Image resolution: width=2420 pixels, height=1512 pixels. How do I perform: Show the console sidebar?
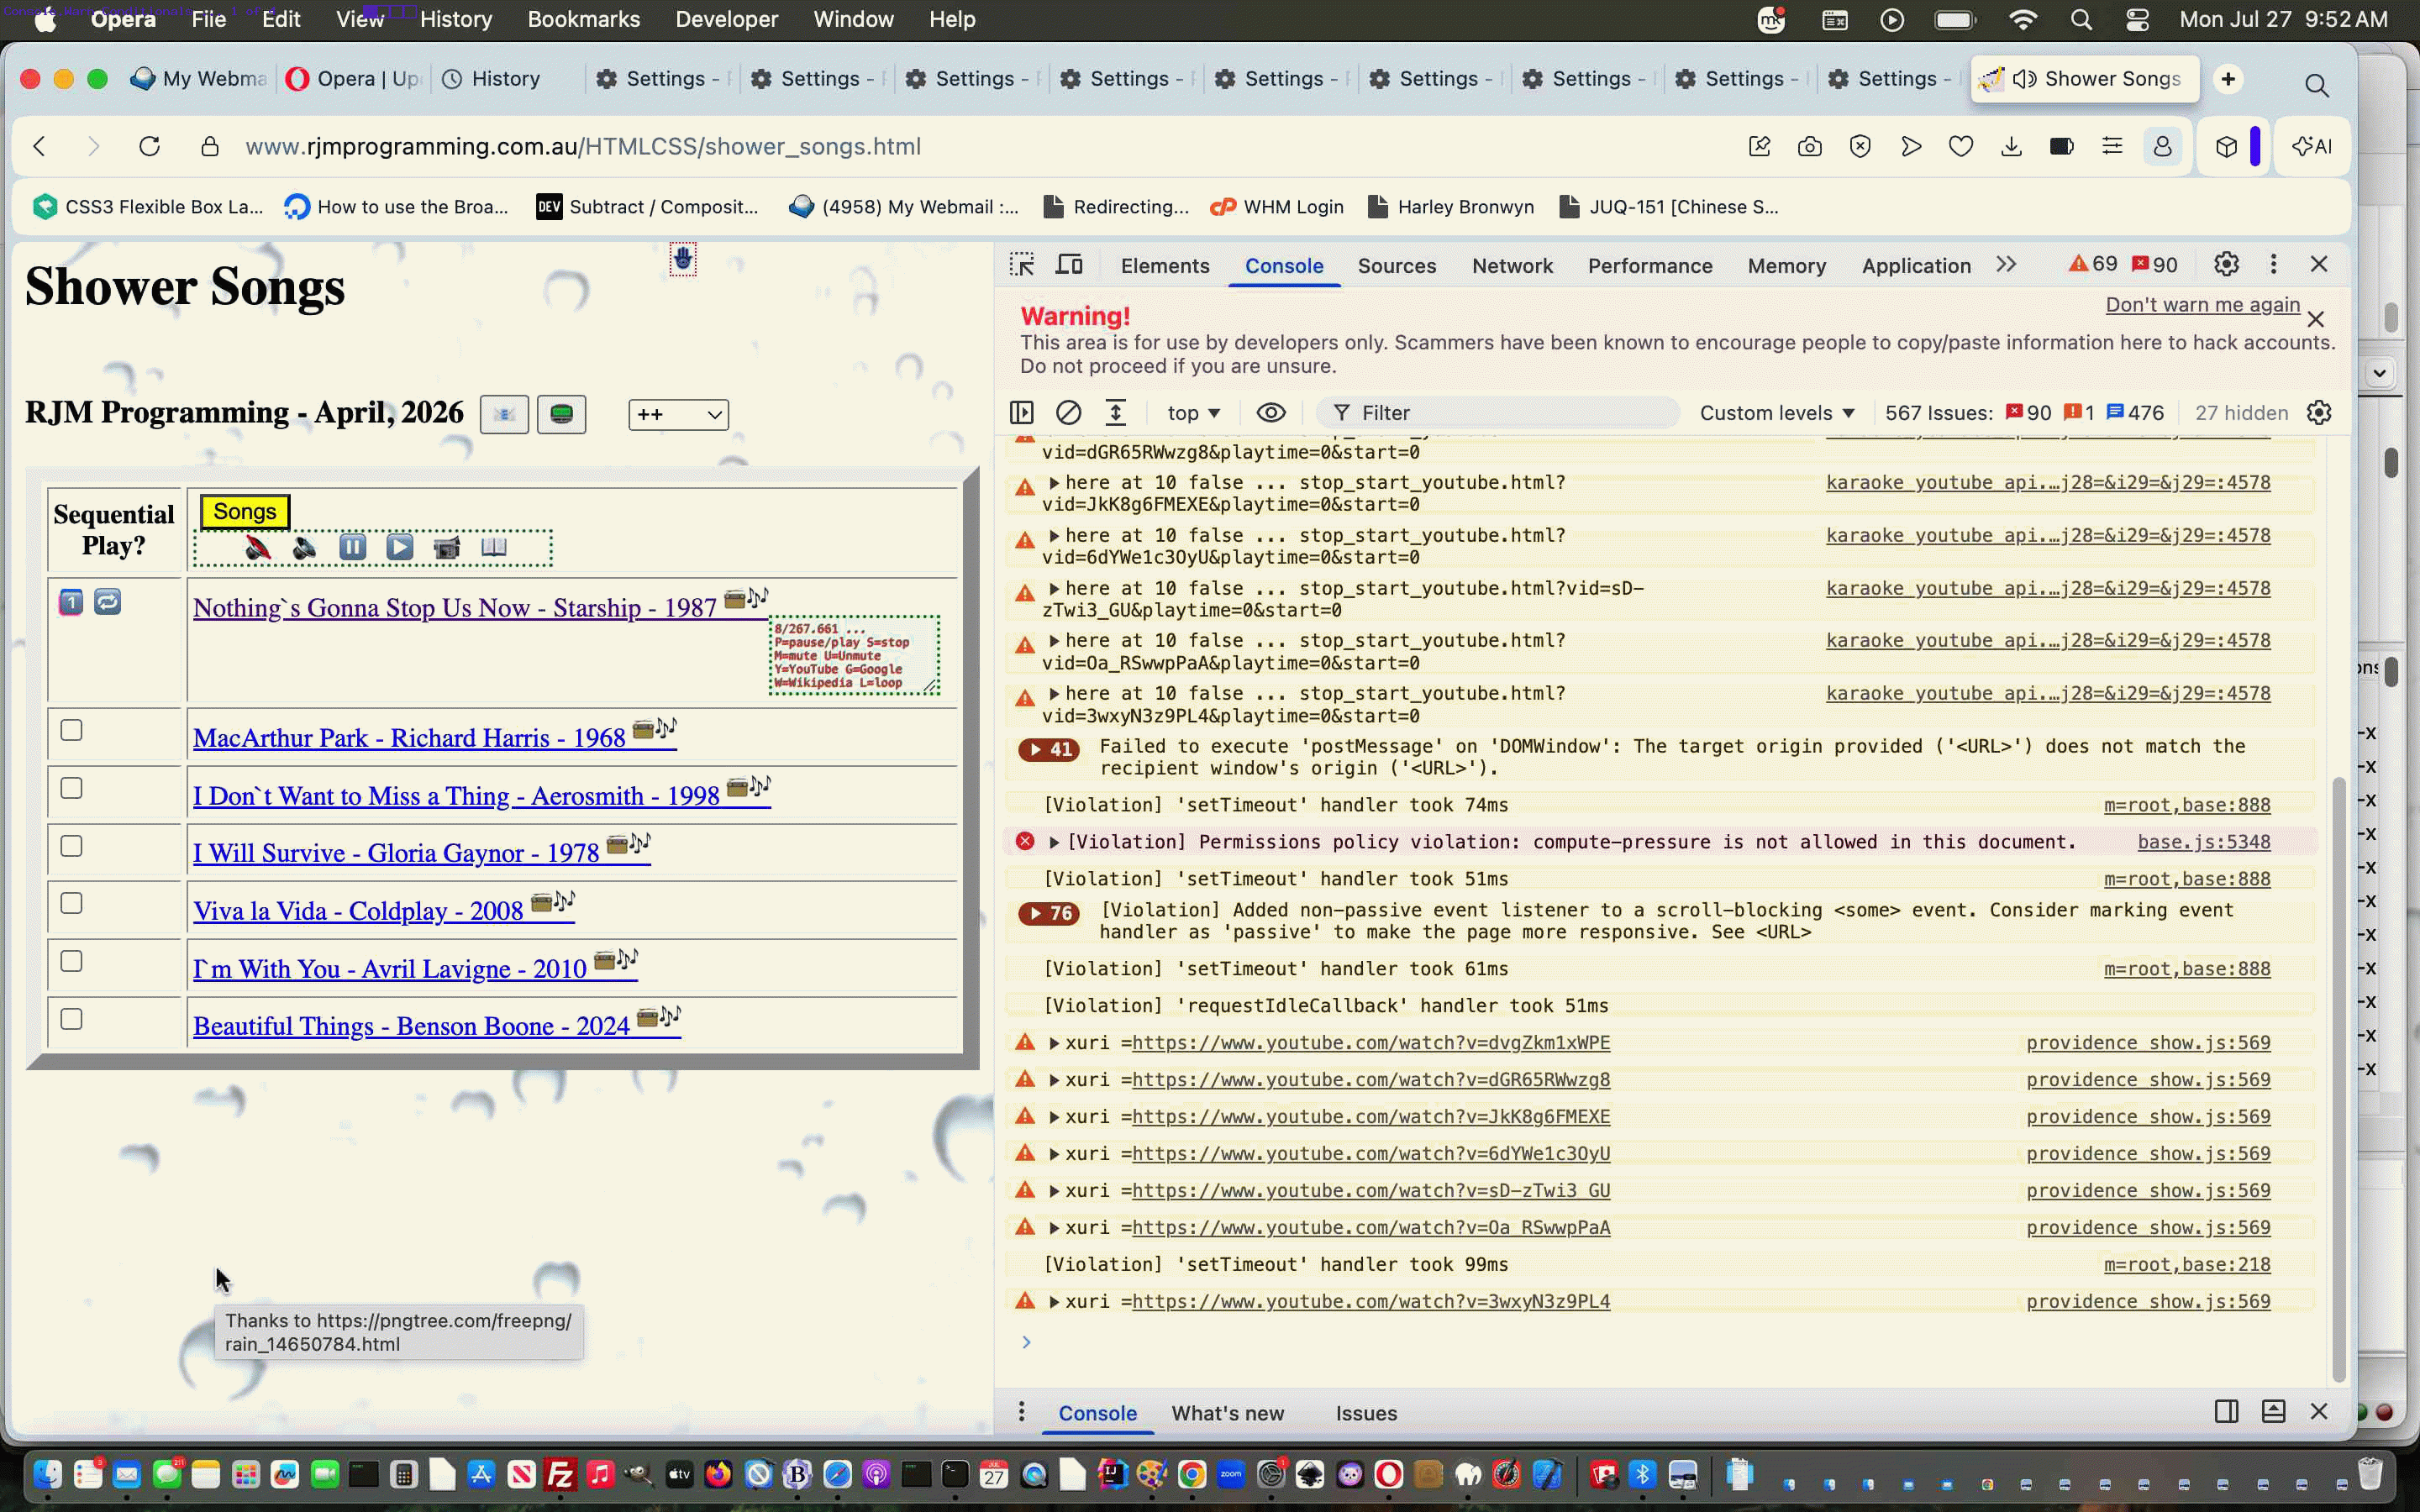tap(1022, 413)
